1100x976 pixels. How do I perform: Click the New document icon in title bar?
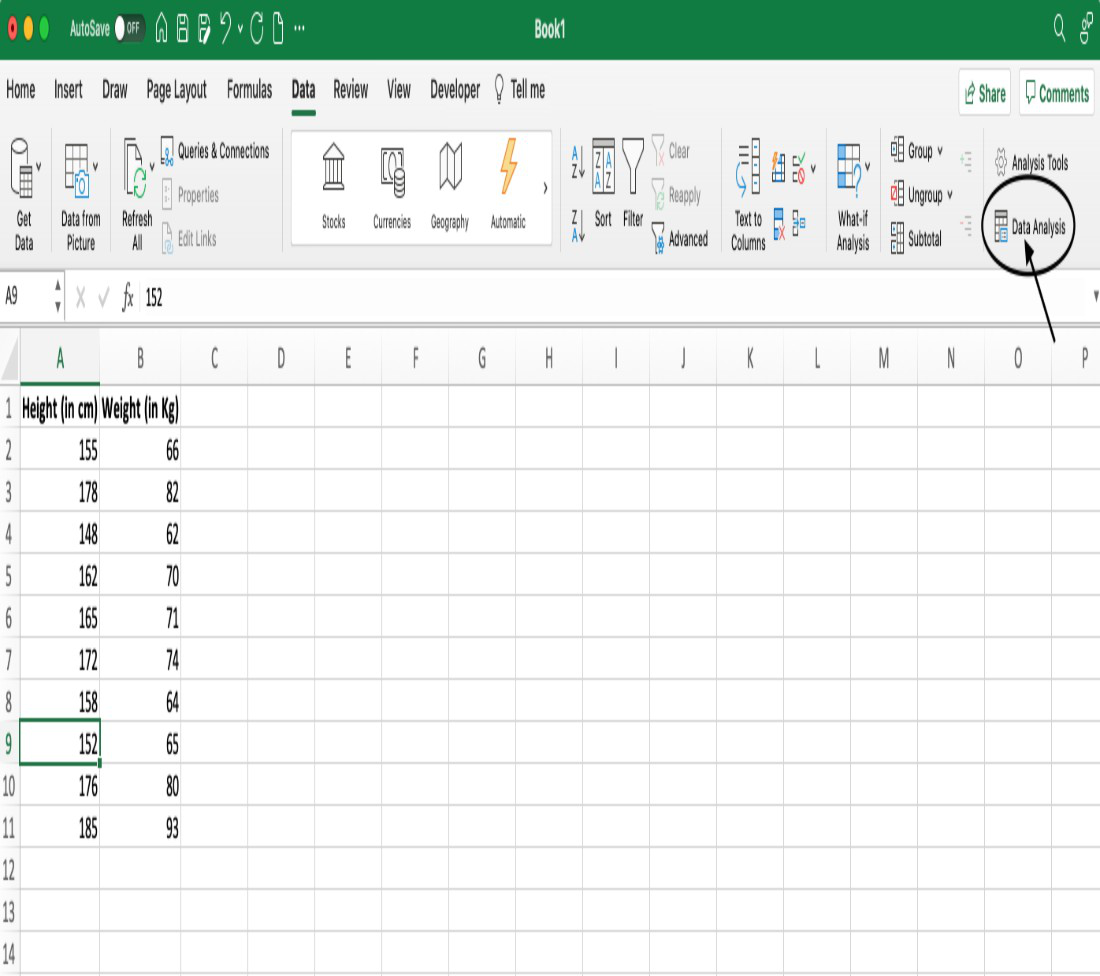(279, 29)
